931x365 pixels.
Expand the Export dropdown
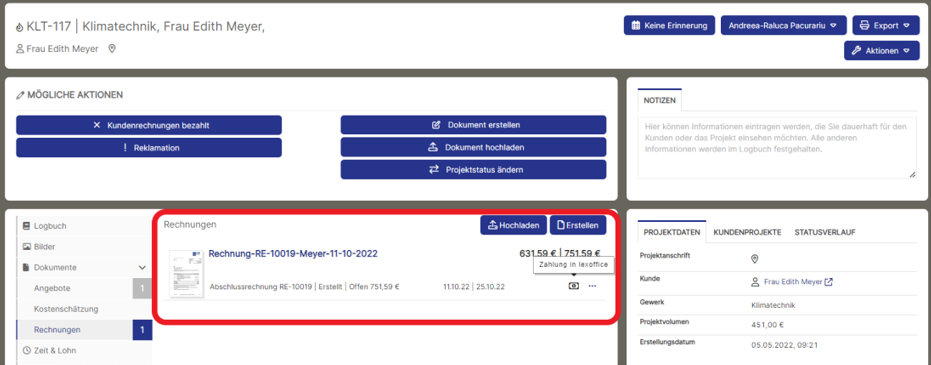pos(886,26)
